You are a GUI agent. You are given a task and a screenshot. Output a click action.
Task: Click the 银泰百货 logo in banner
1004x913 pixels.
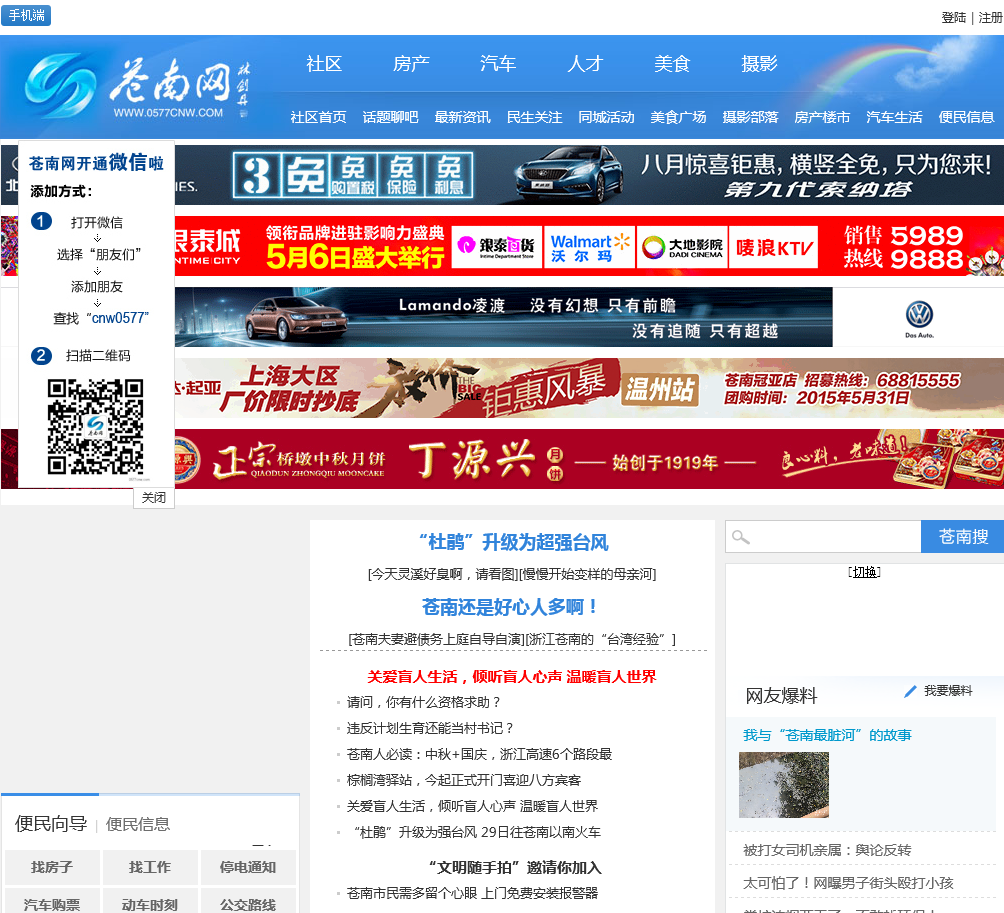pos(497,247)
